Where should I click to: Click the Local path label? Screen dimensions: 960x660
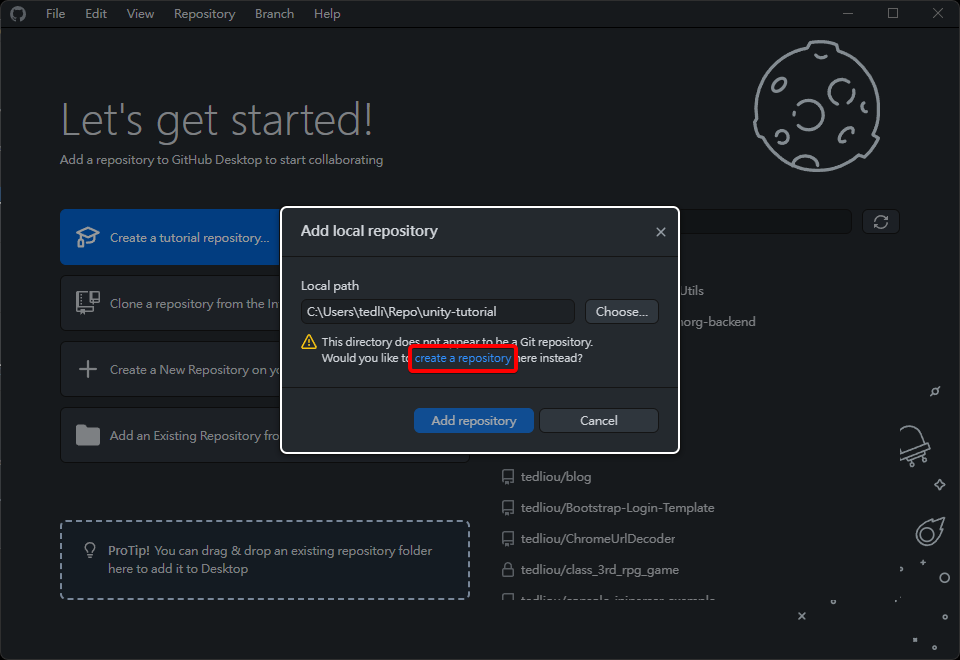pyautogui.click(x=329, y=286)
